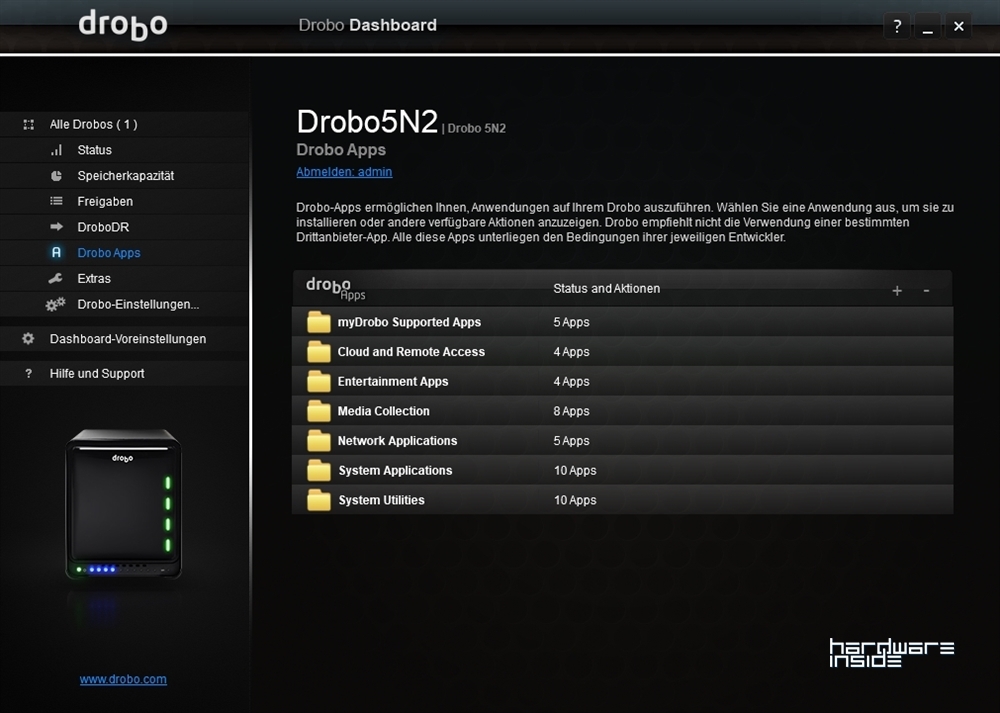Image resolution: width=1000 pixels, height=713 pixels.
Task: Open the Freigaben section
Action: (x=124, y=202)
